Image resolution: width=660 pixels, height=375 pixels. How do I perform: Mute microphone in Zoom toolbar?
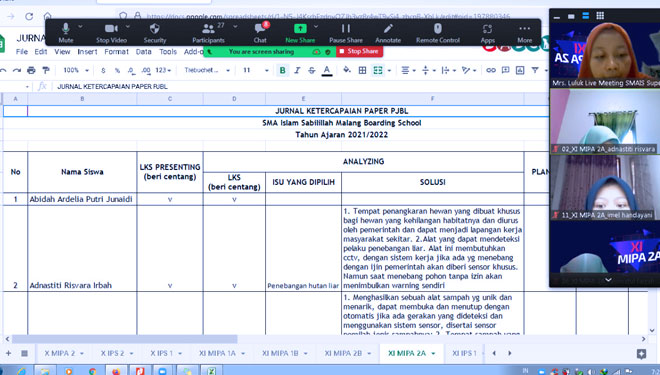(66, 33)
